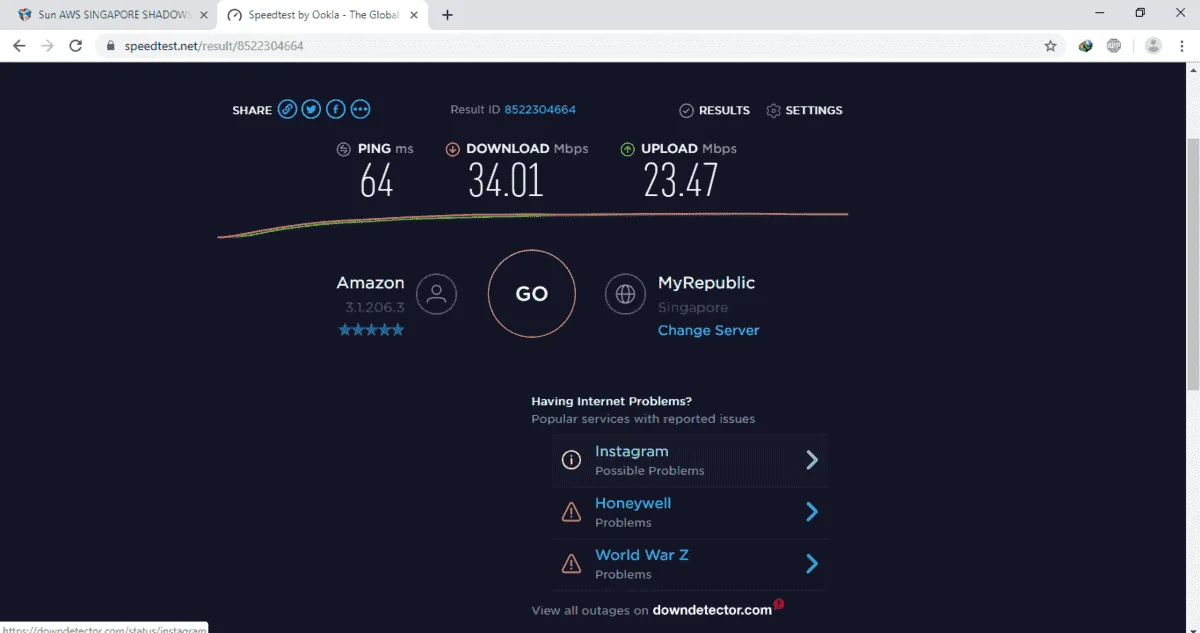Click the ping value 64
This screenshot has width=1200, height=633.
pyautogui.click(x=376, y=181)
